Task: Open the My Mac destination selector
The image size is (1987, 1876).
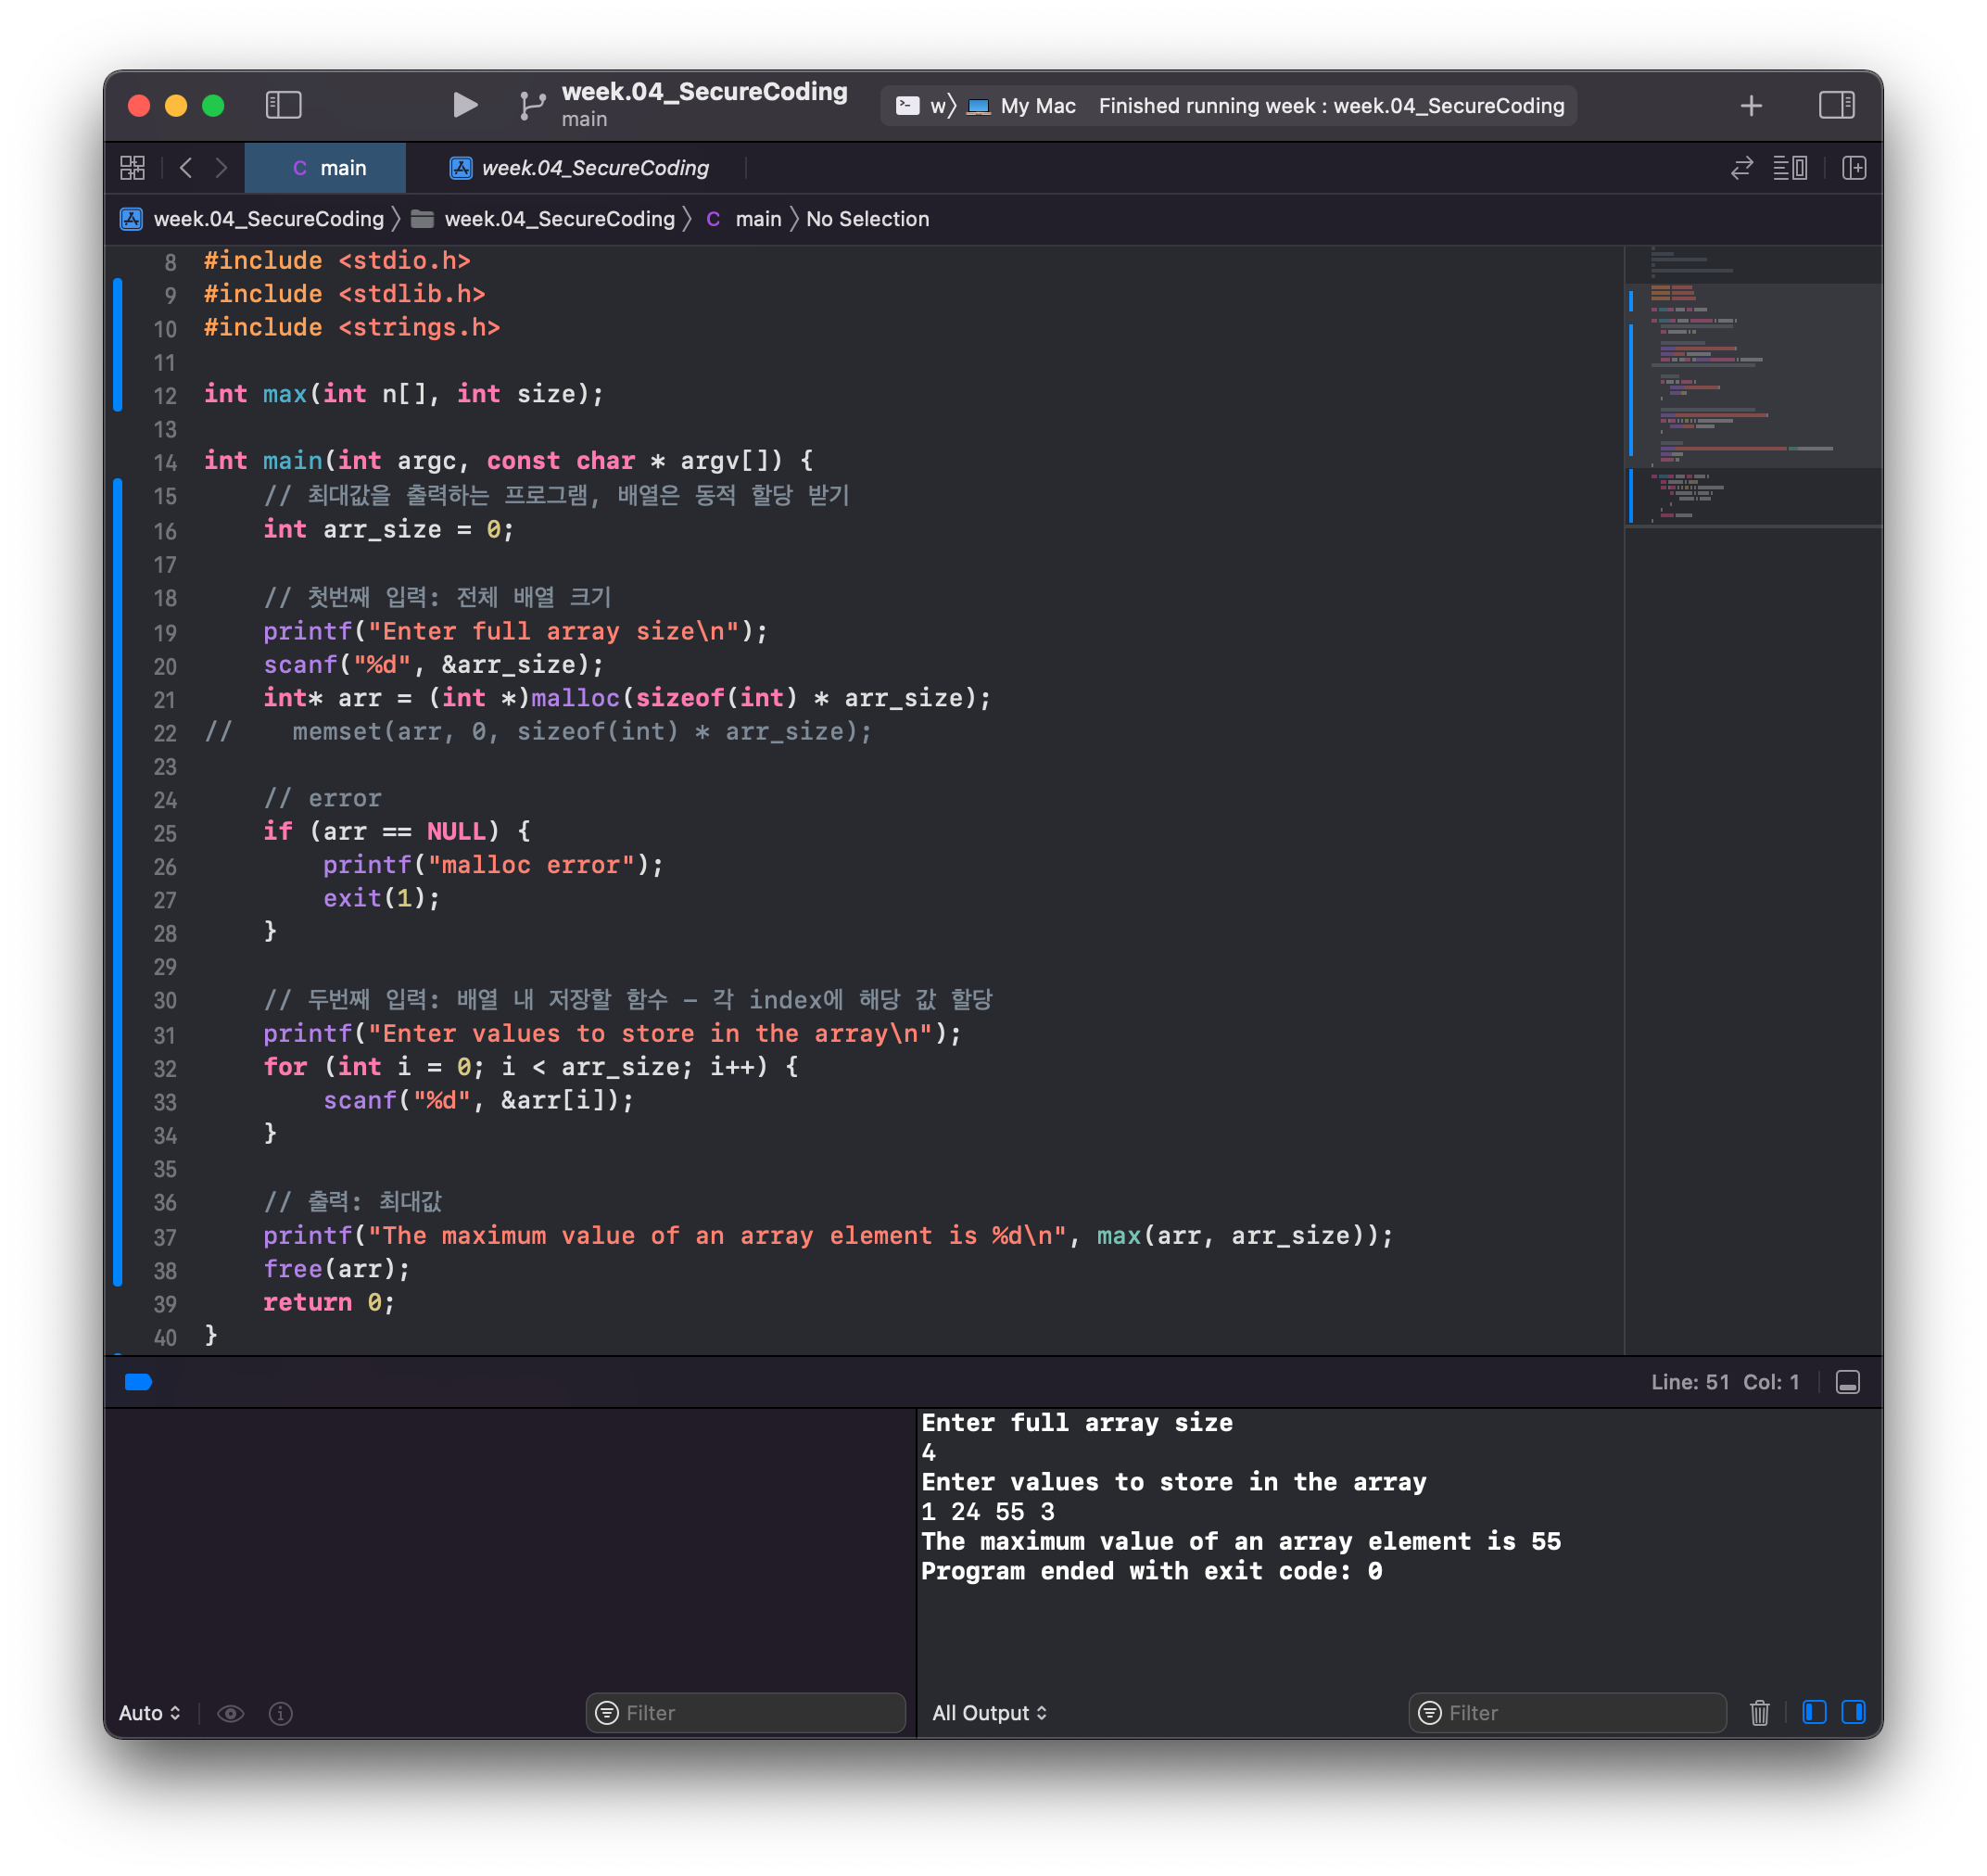Action: (x=1036, y=106)
